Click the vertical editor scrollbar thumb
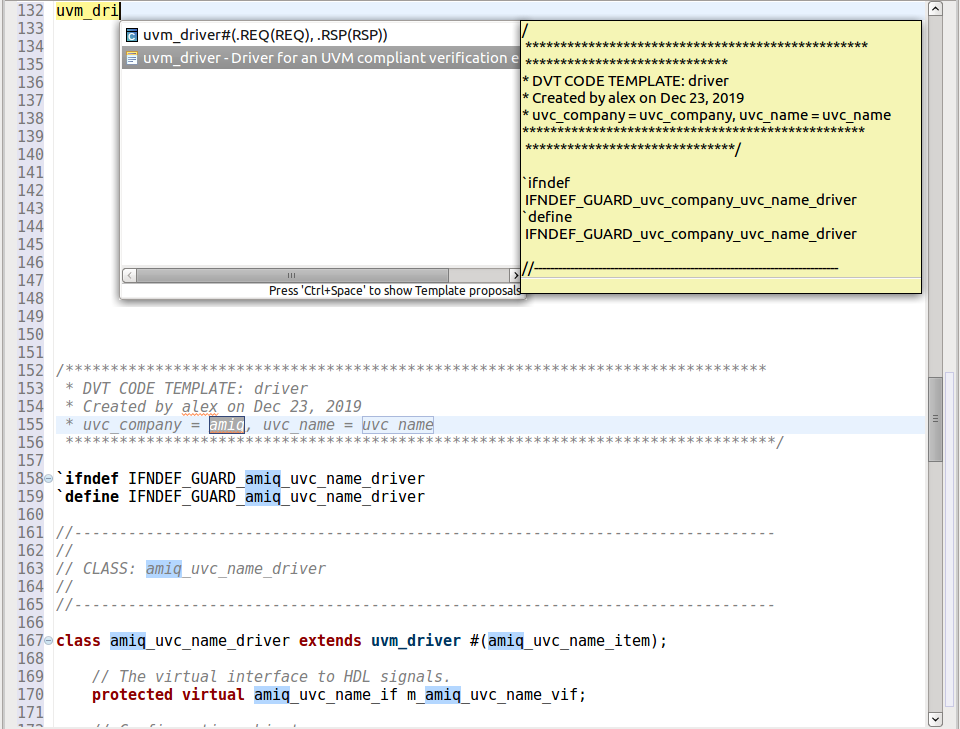960x729 pixels. click(x=935, y=419)
